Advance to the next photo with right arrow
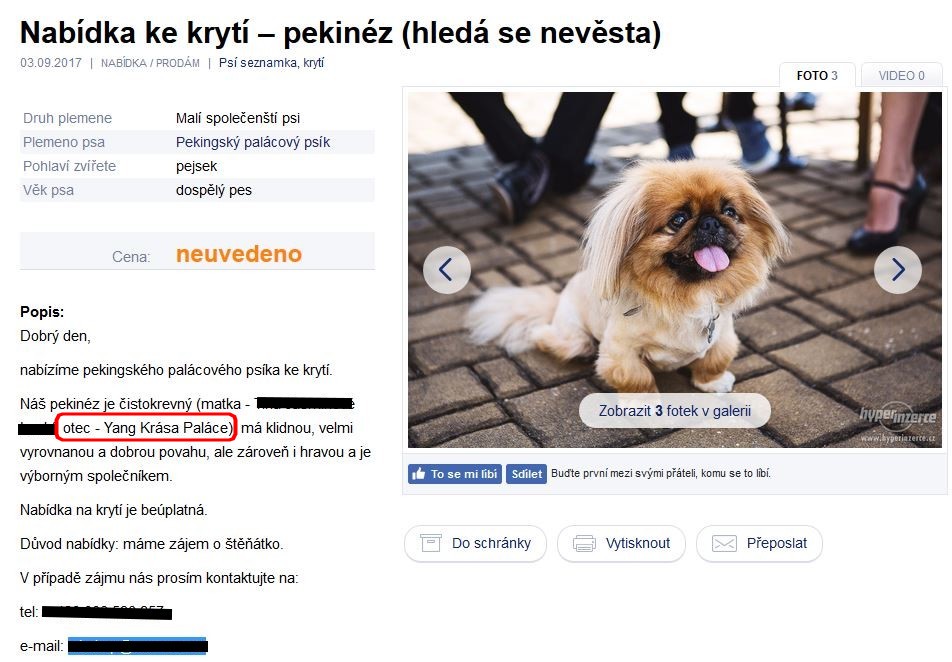The image size is (952, 662). coord(897,270)
